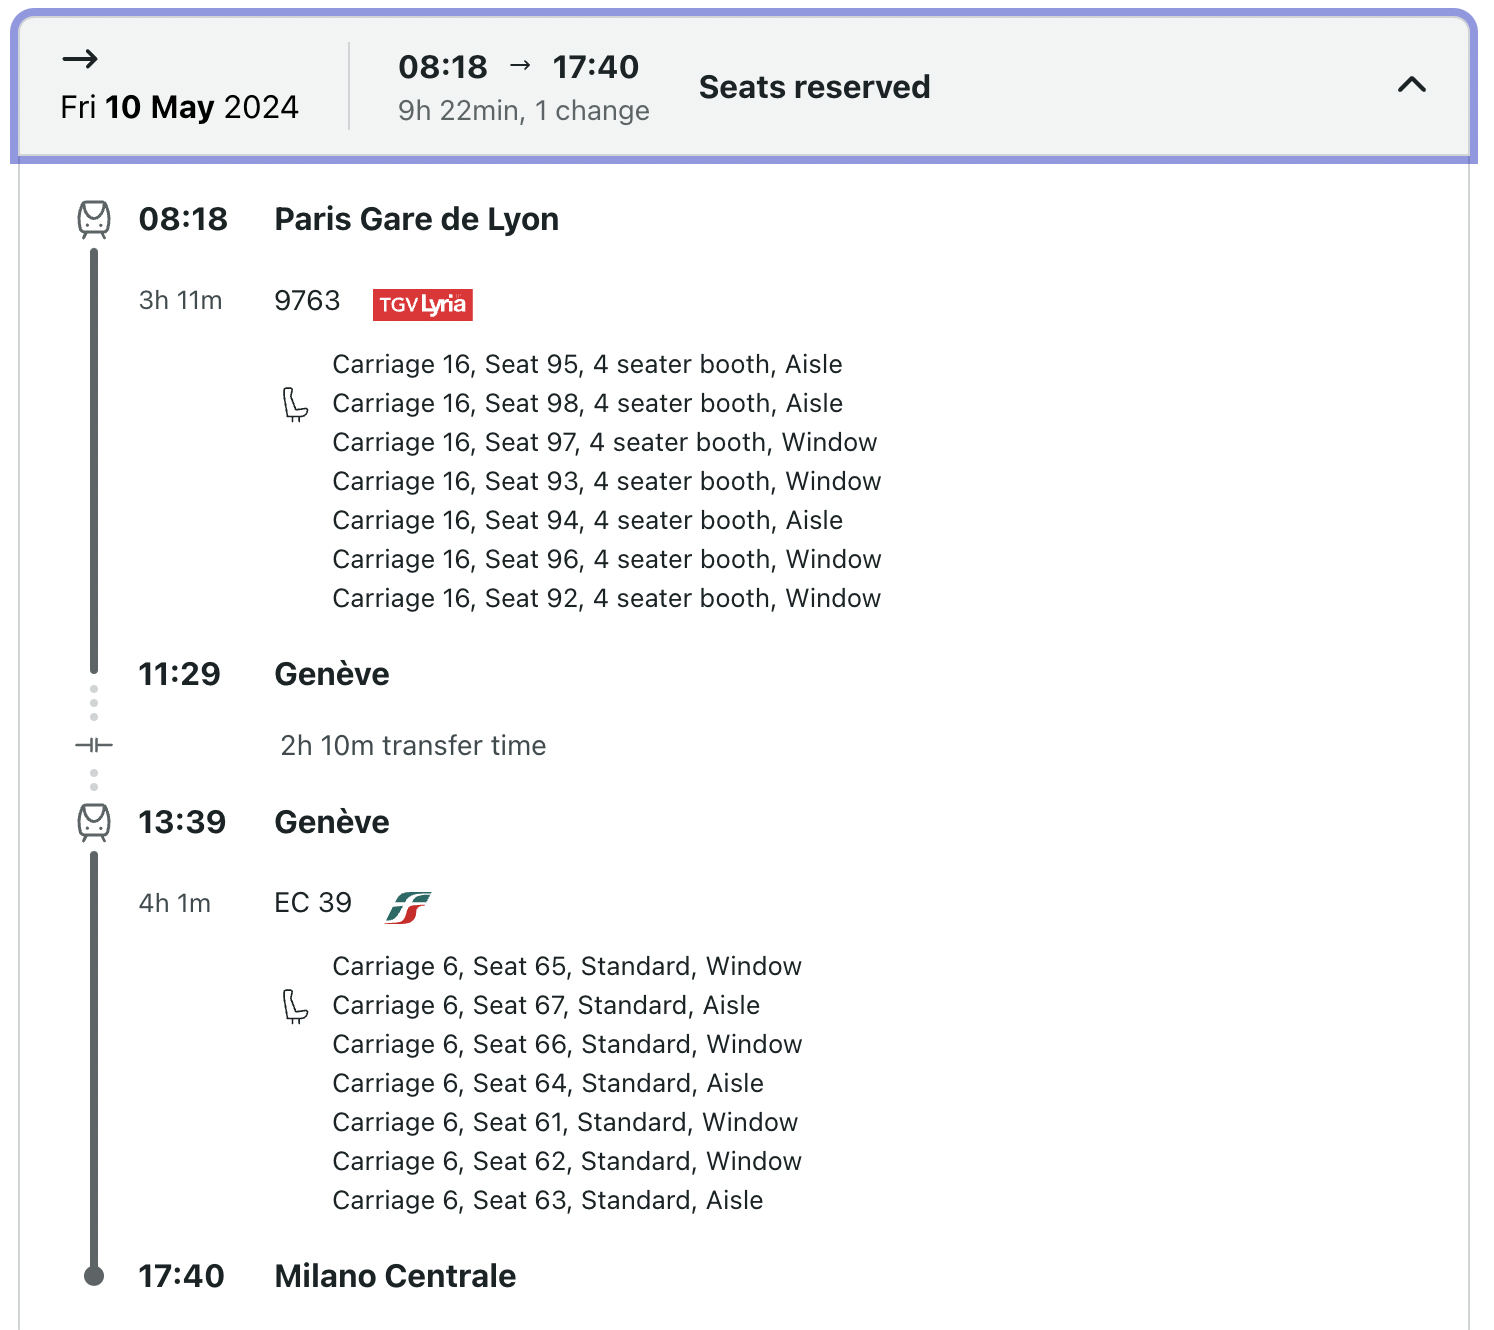Image resolution: width=1494 pixels, height=1330 pixels.
Task: Click the Trenitalia logo icon
Action: 408,907
